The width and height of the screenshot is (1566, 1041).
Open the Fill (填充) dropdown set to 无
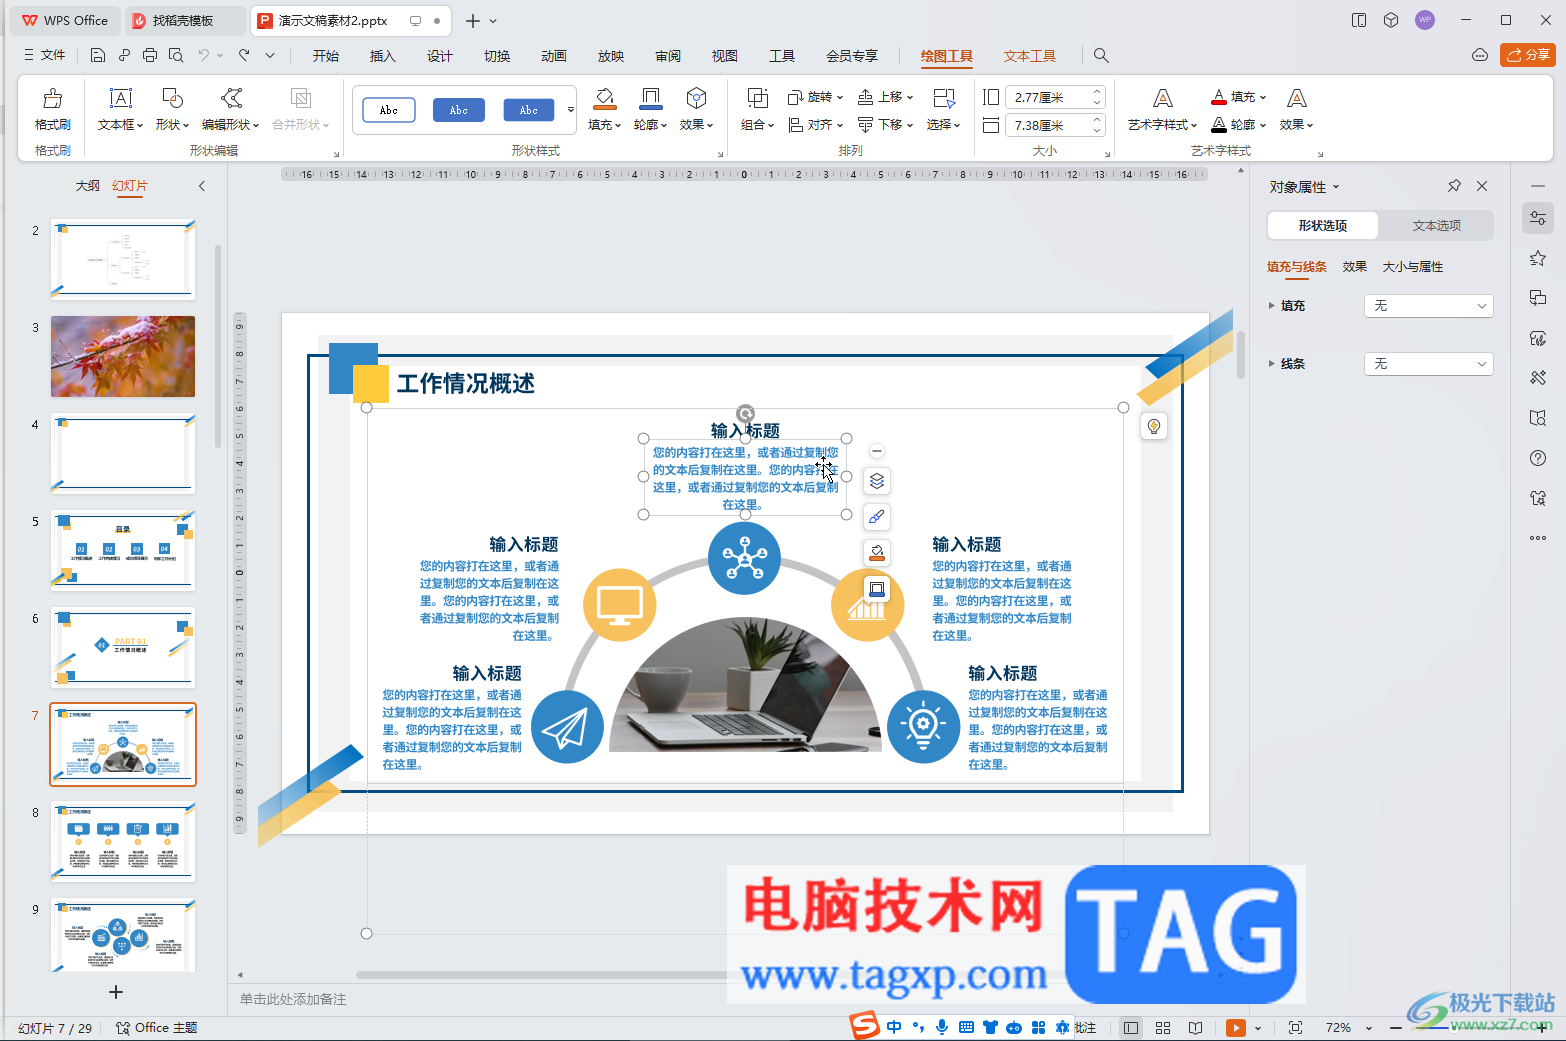[x=1428, y=306]
